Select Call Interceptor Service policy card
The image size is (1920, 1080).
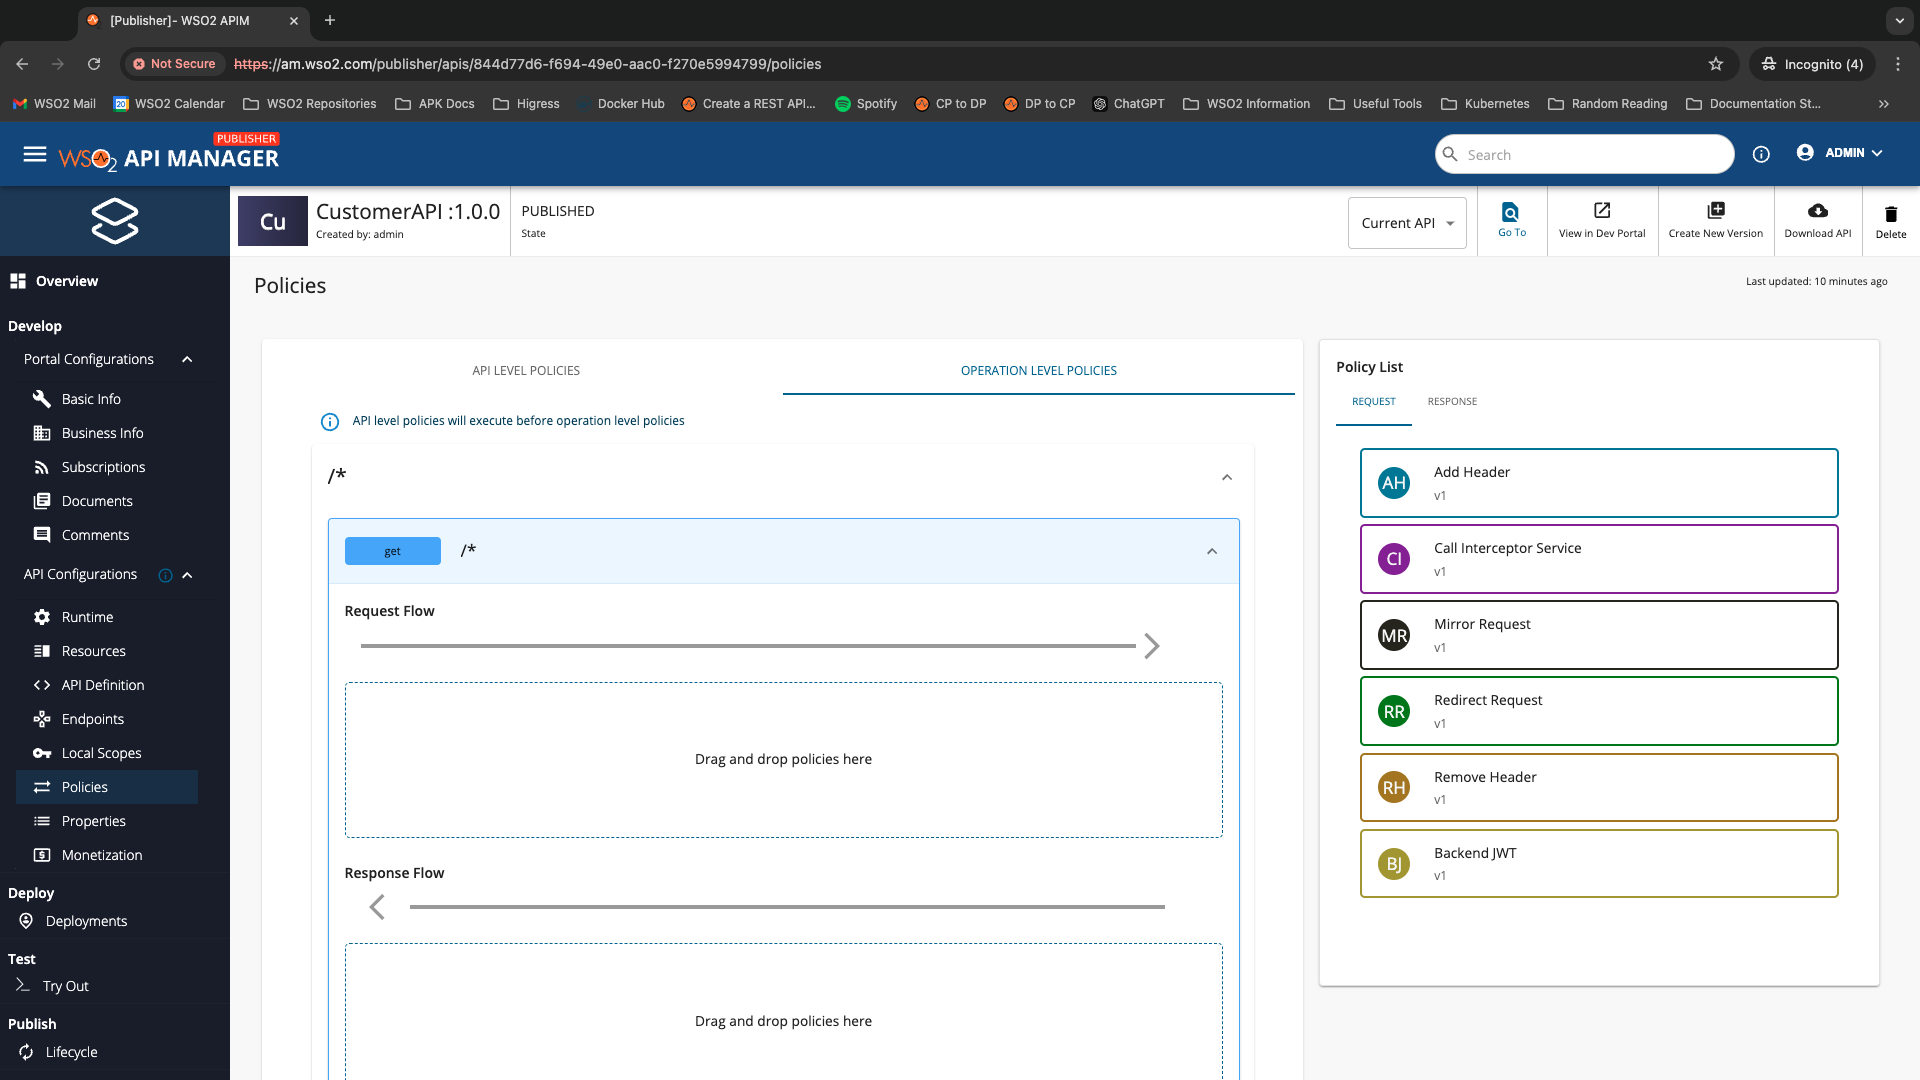pos(1599,559)
